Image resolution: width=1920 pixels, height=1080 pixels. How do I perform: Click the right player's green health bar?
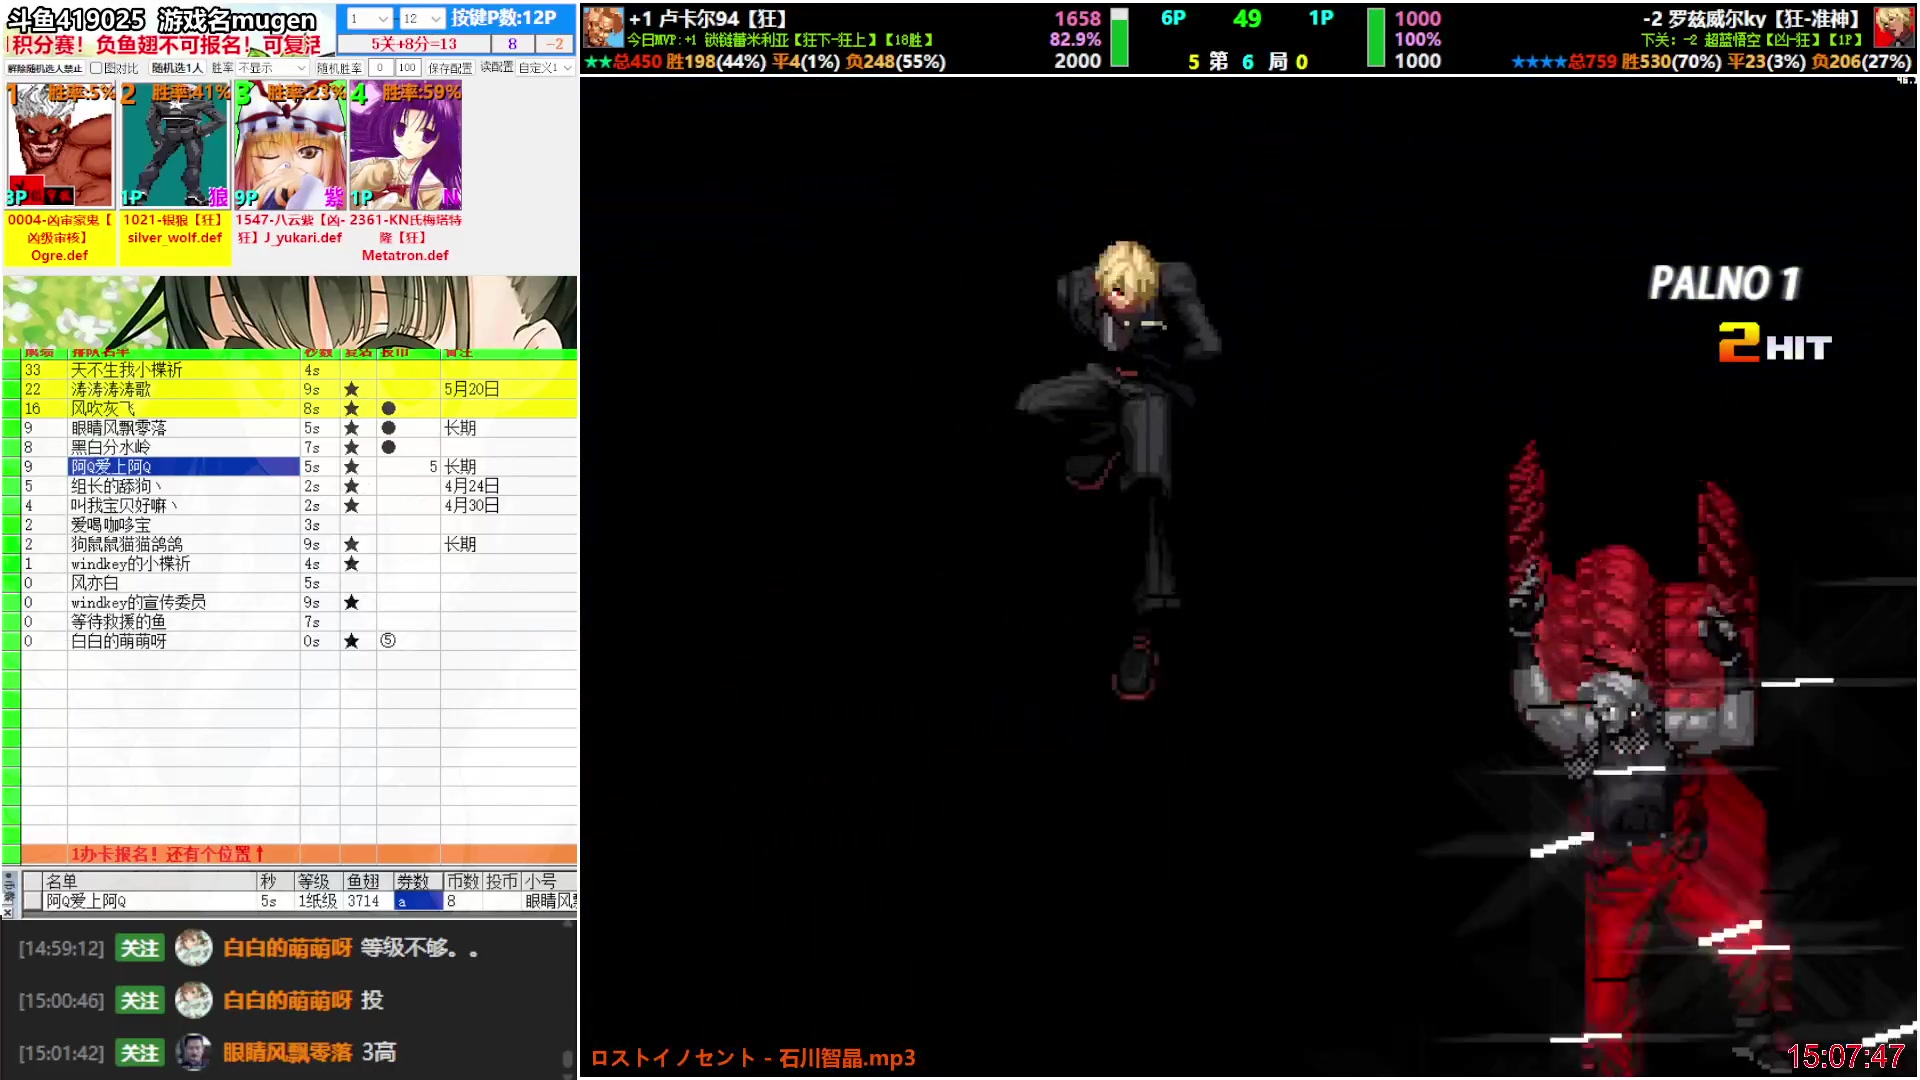coord(1376,38)
